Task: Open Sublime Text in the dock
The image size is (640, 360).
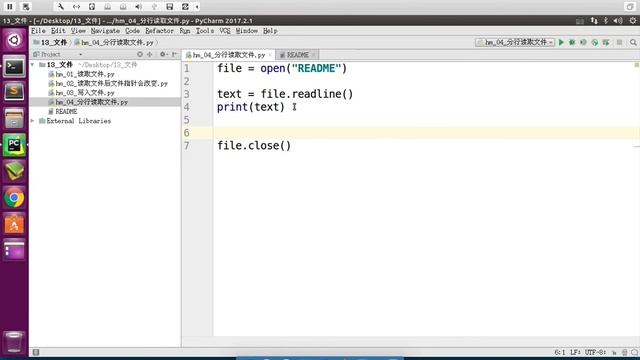Action: (14, 92)
